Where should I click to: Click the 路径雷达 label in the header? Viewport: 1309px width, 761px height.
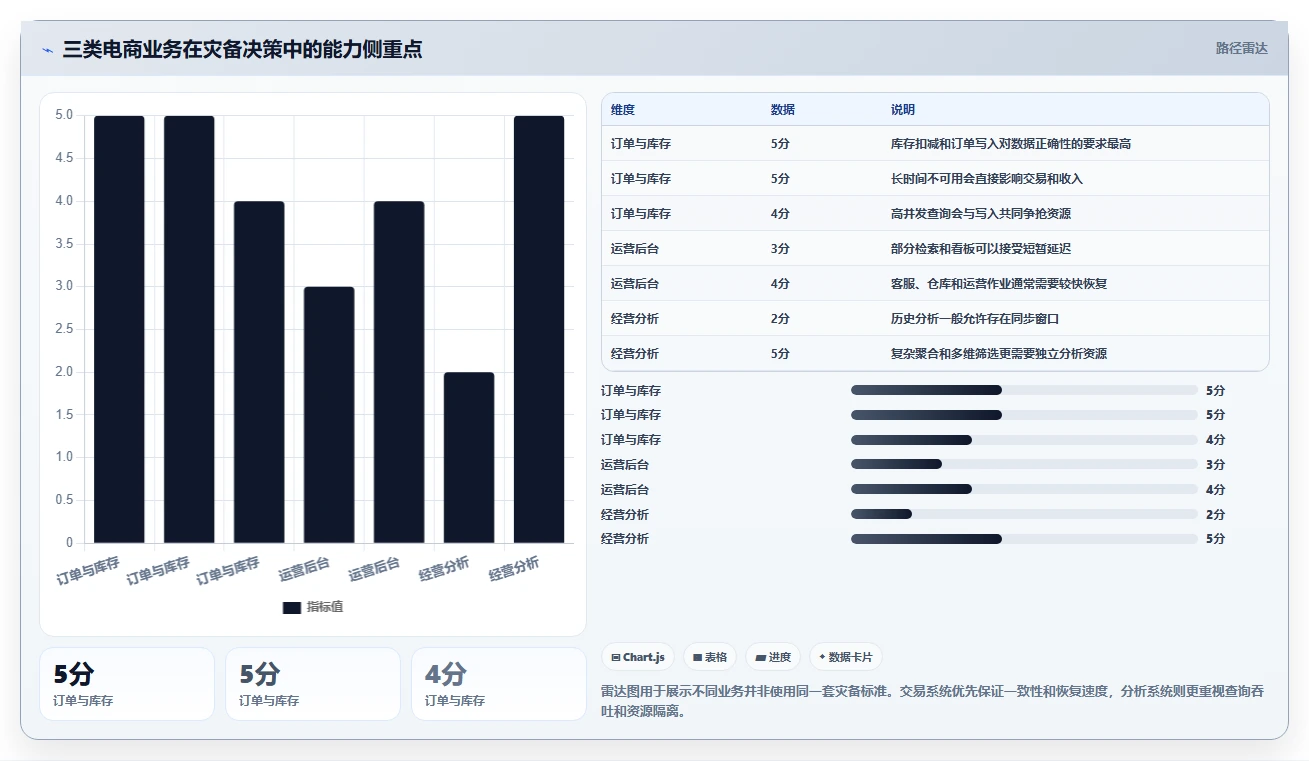pos(1241,48)
